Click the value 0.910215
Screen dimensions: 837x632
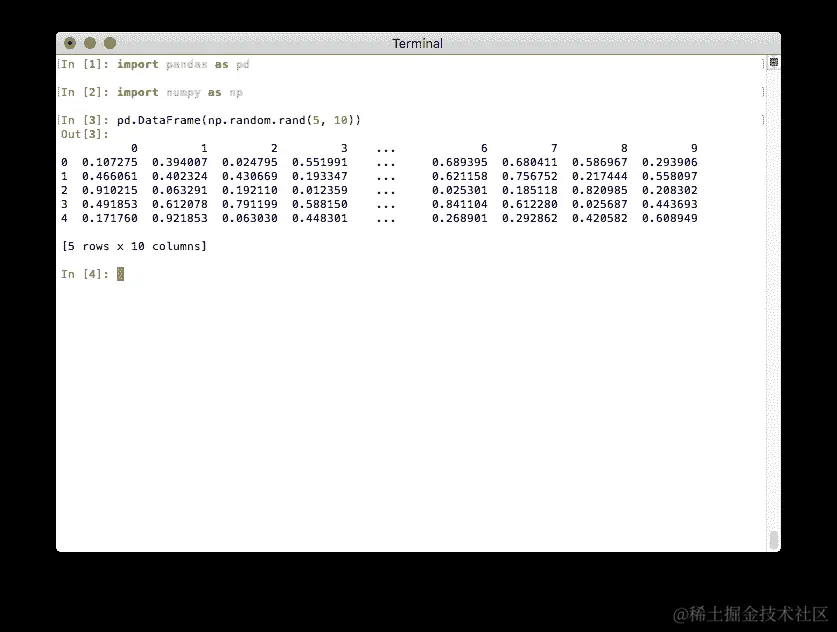click(109, 190)
